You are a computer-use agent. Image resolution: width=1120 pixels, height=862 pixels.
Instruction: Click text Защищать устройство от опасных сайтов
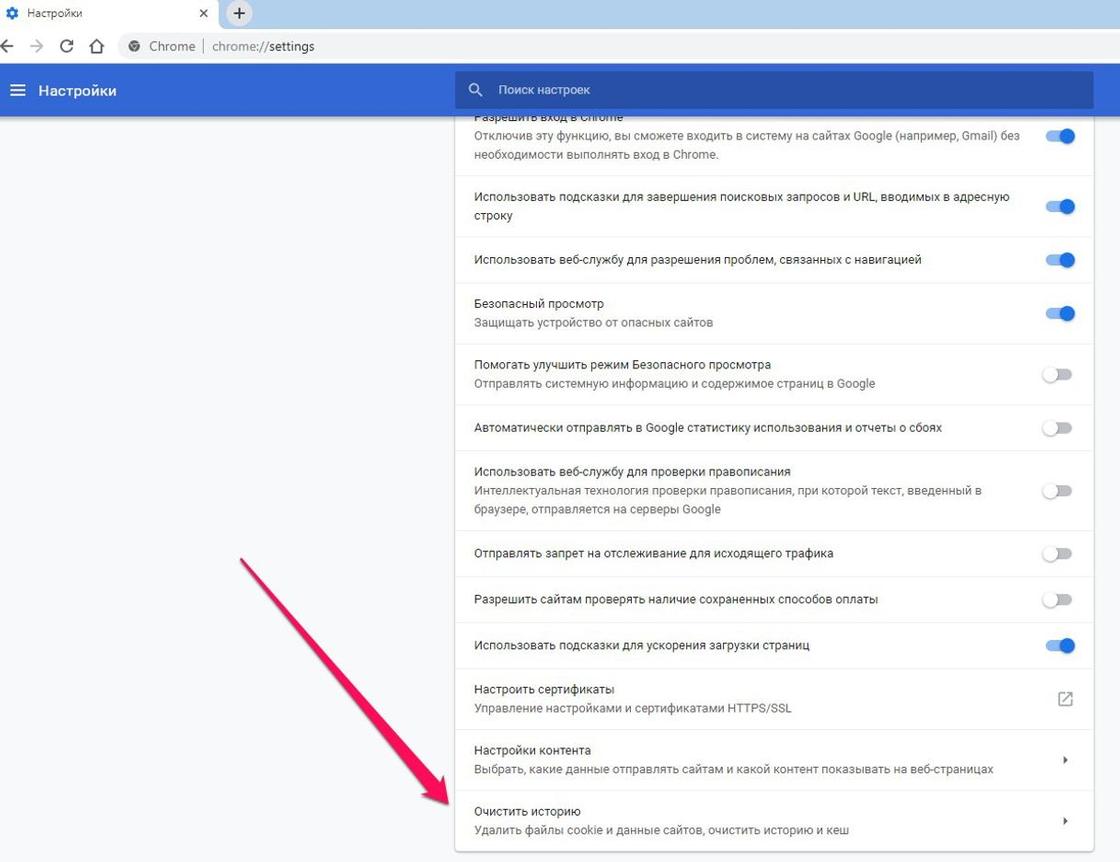click(x=594, y=322)
